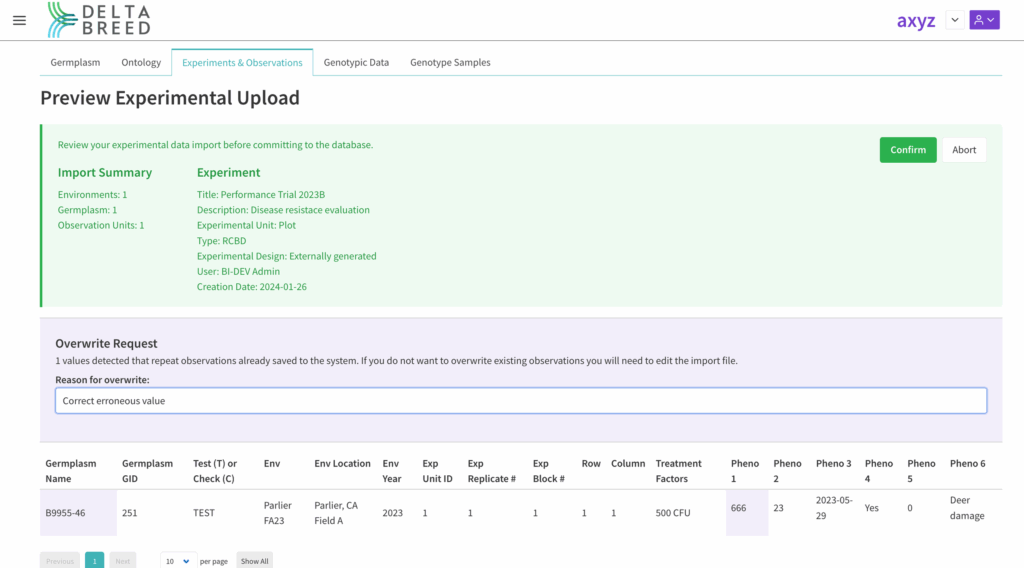Click the DeltaBreed logo

tap(99, 20)
